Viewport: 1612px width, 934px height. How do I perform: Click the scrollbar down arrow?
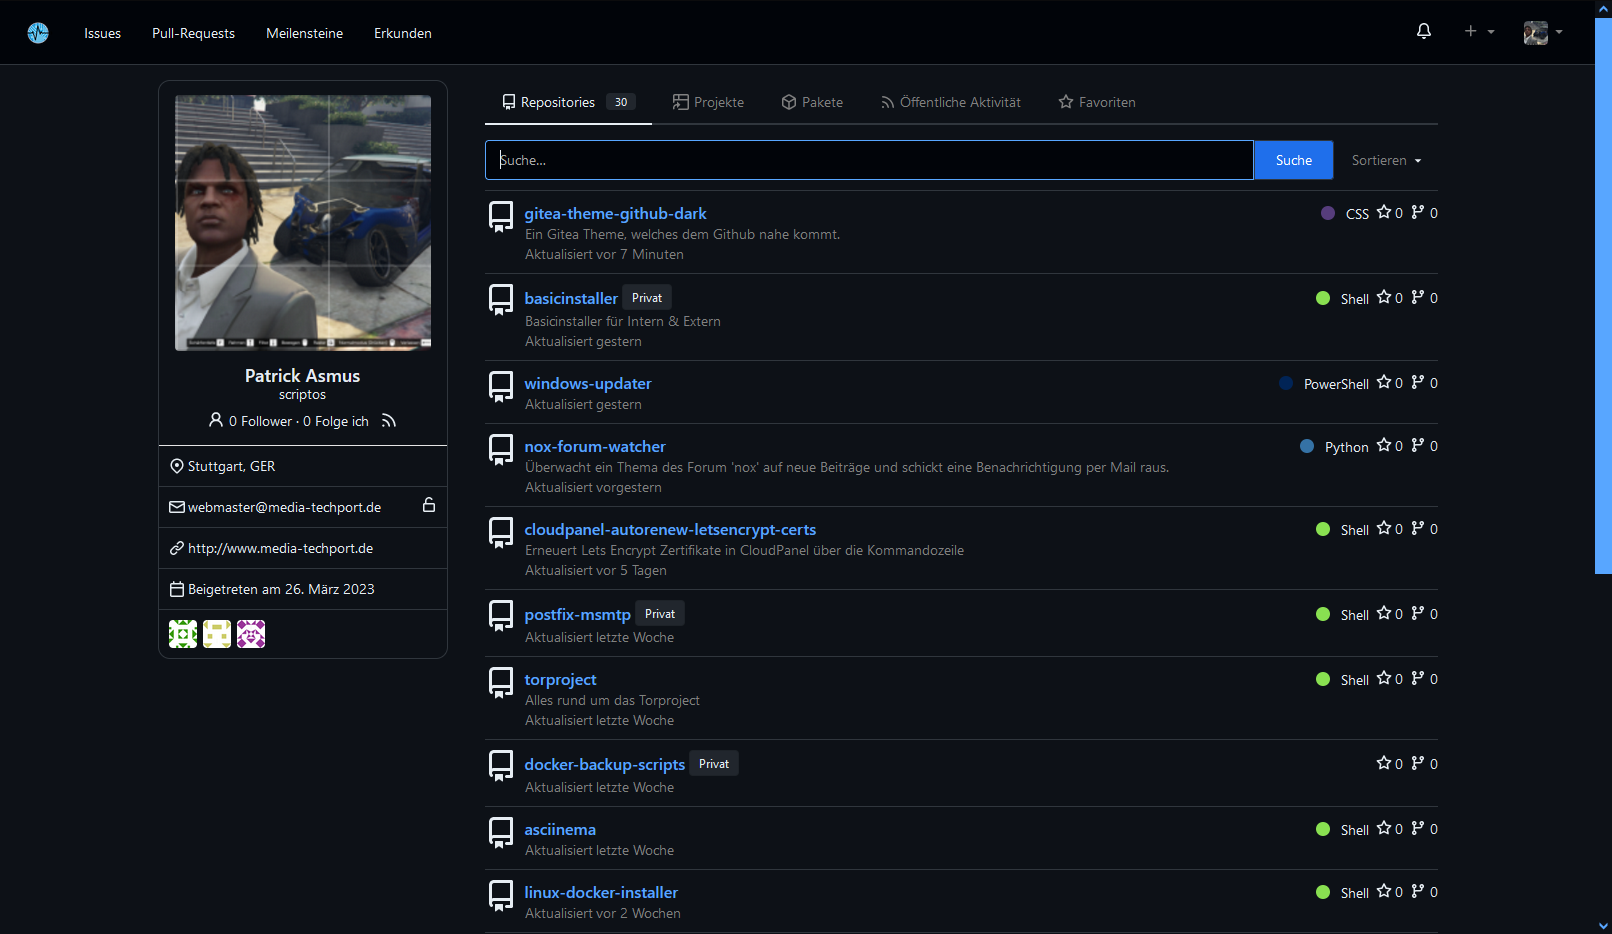(1603, 926)
